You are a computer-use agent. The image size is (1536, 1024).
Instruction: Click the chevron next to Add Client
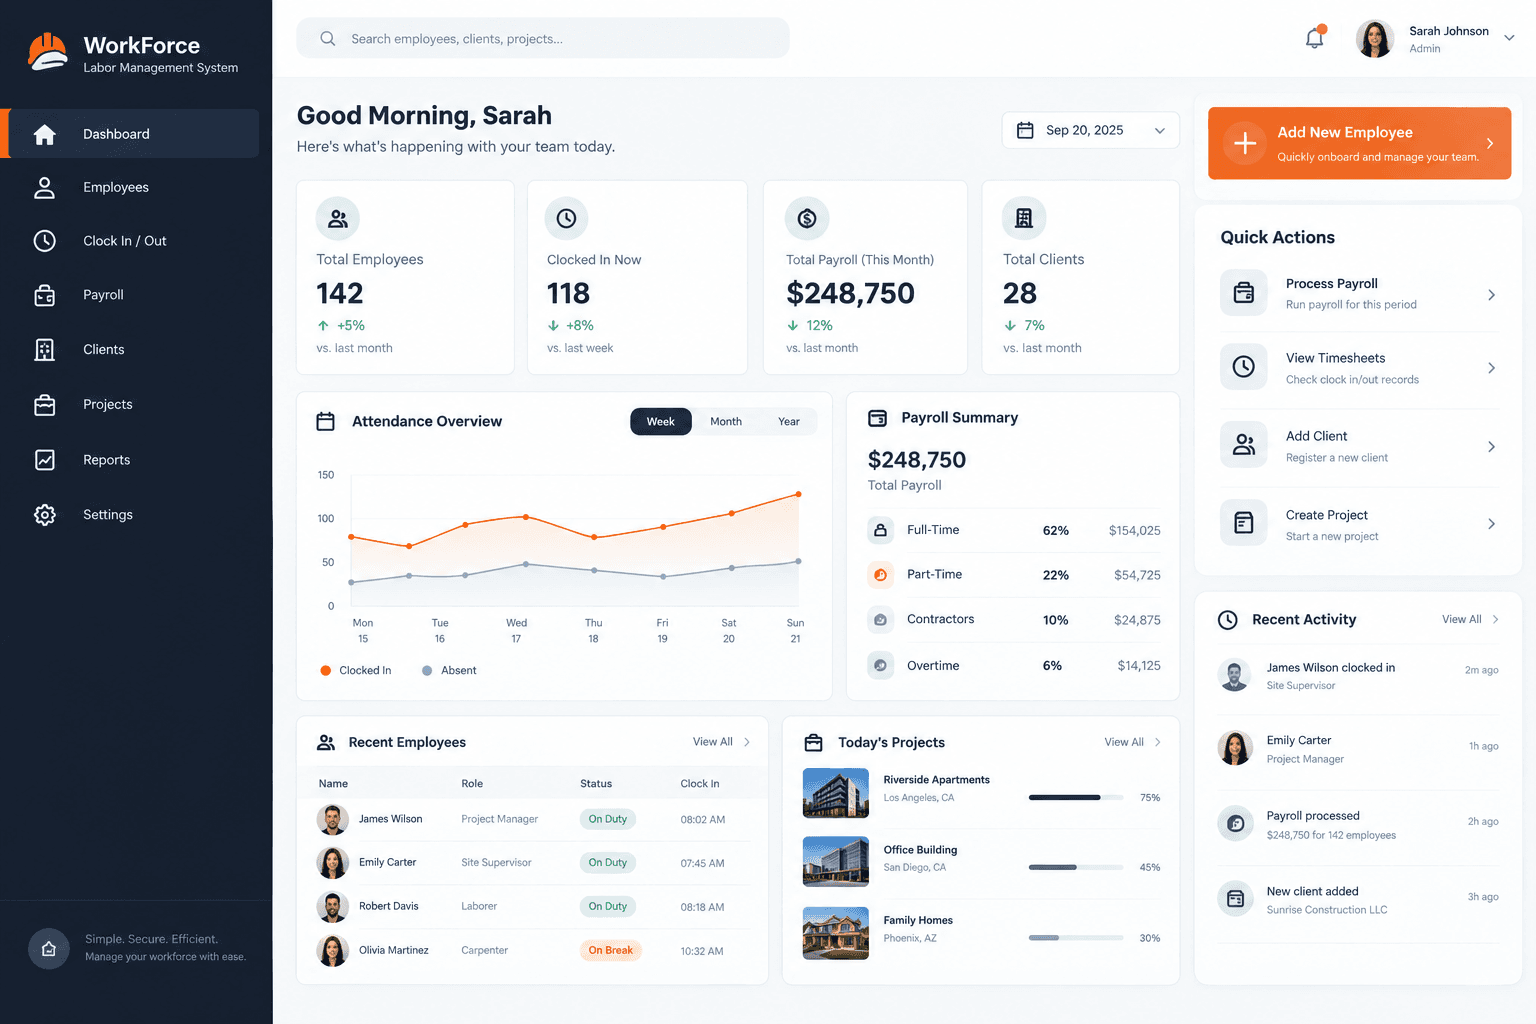pos(1491,447)
